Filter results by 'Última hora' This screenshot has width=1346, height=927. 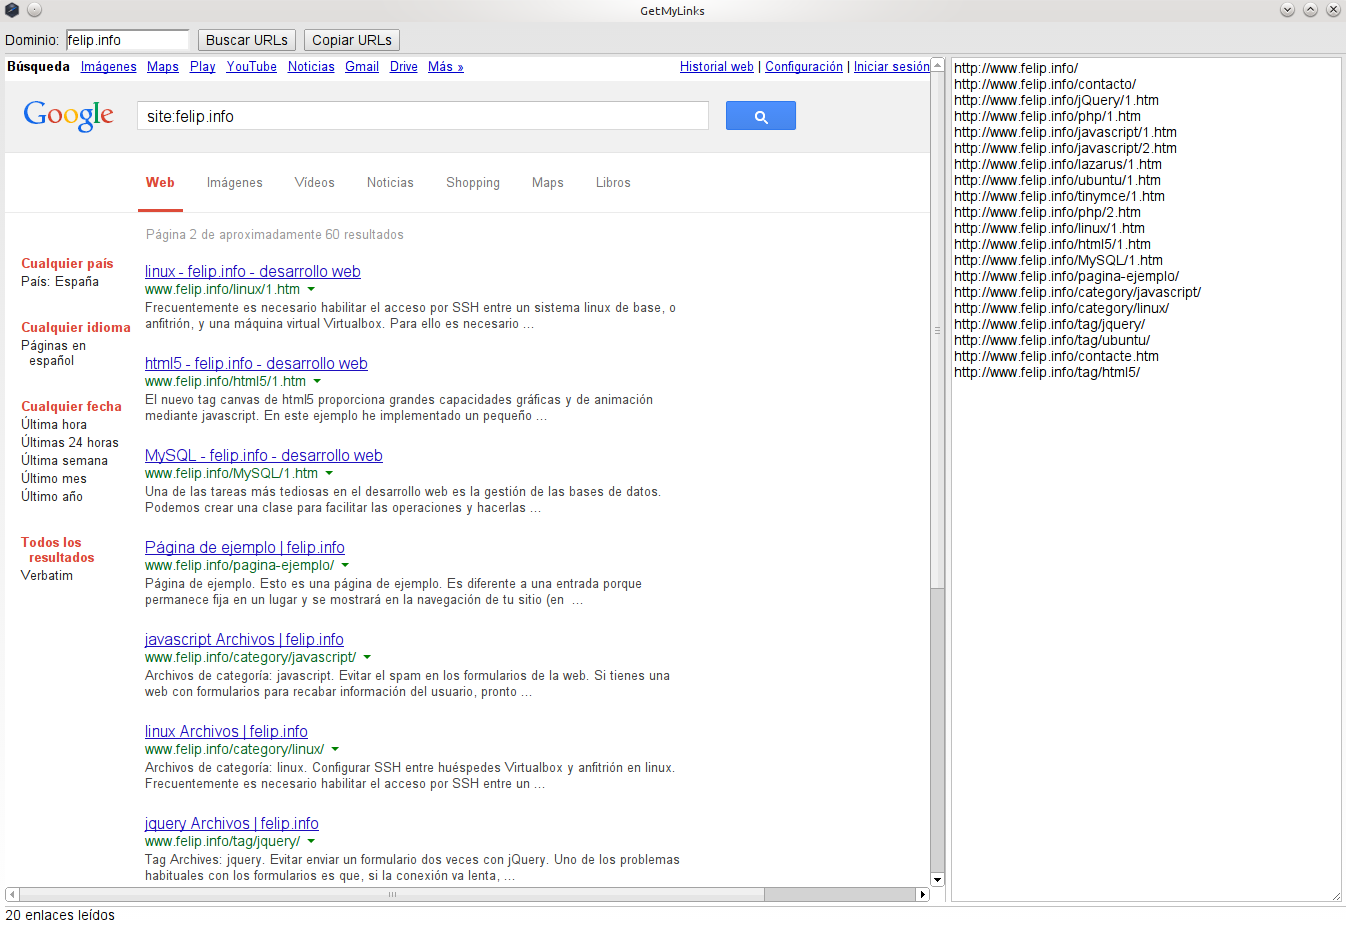coord(54,425)
